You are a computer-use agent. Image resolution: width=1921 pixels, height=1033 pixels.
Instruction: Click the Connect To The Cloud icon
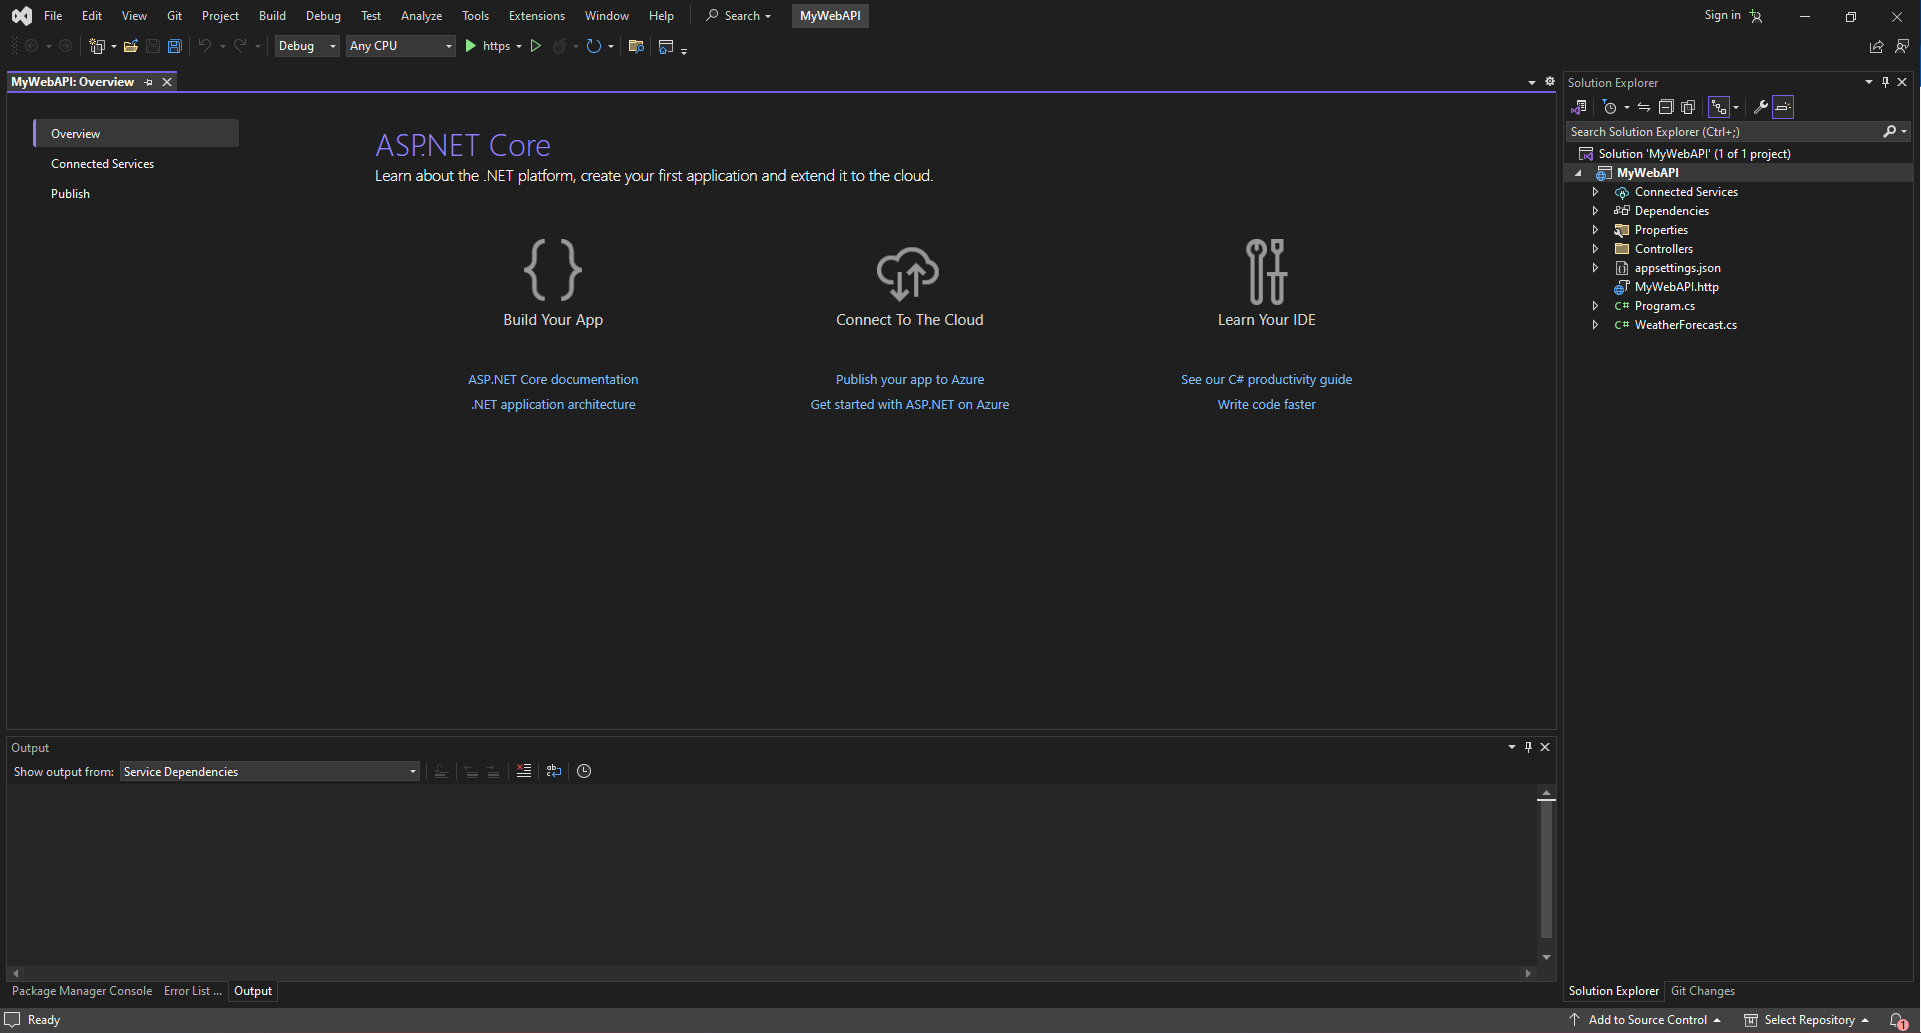pos(908,273)
